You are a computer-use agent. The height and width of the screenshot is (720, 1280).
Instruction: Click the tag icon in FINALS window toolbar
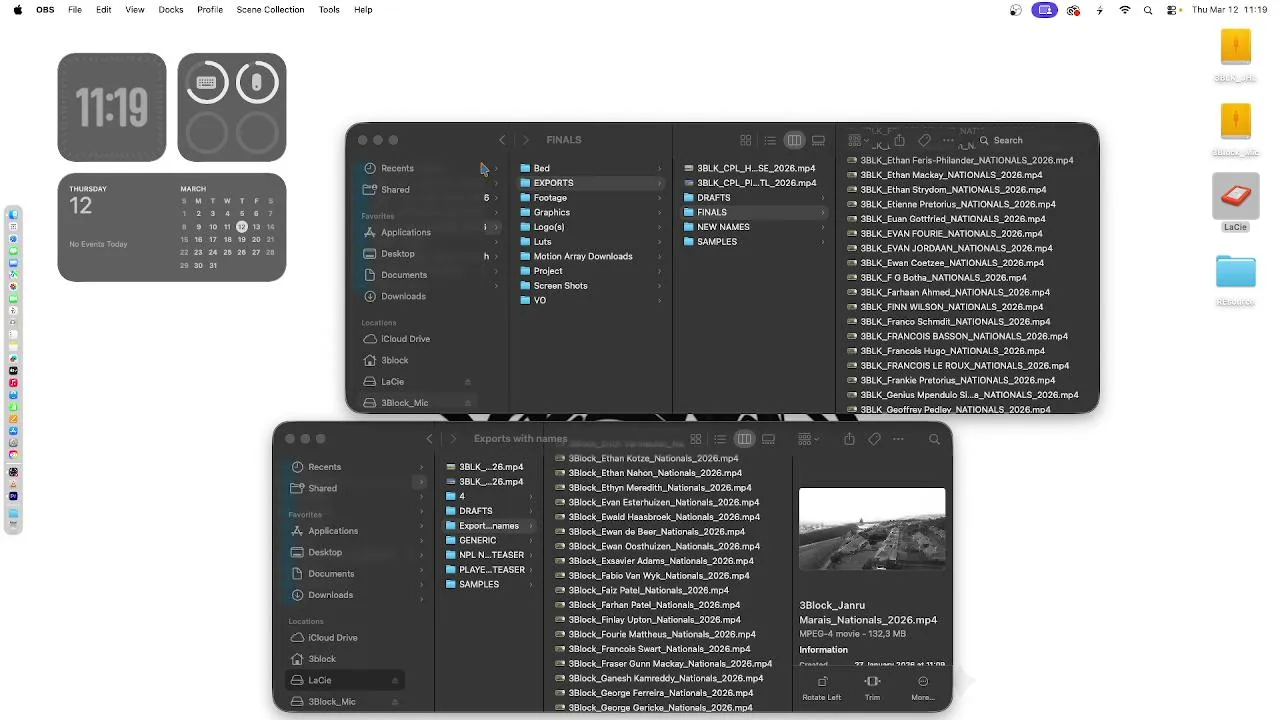tap(924, 140)
